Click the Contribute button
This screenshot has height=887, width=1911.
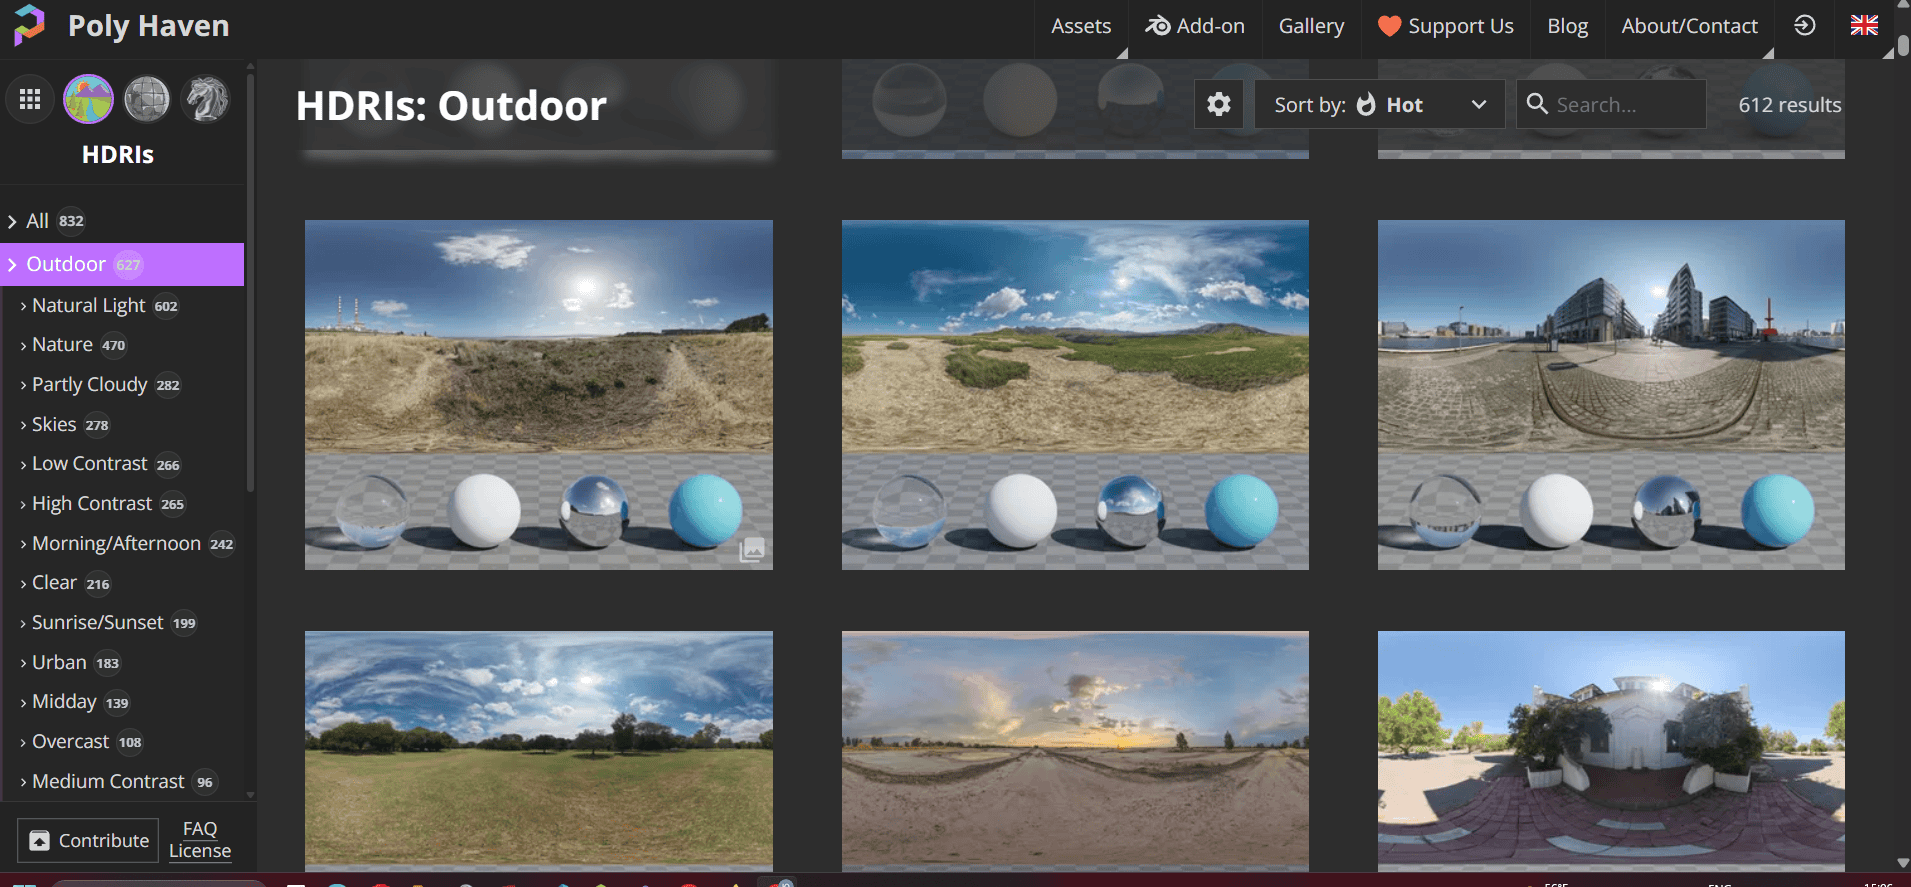pyautogui.click(x=88, y=841)
